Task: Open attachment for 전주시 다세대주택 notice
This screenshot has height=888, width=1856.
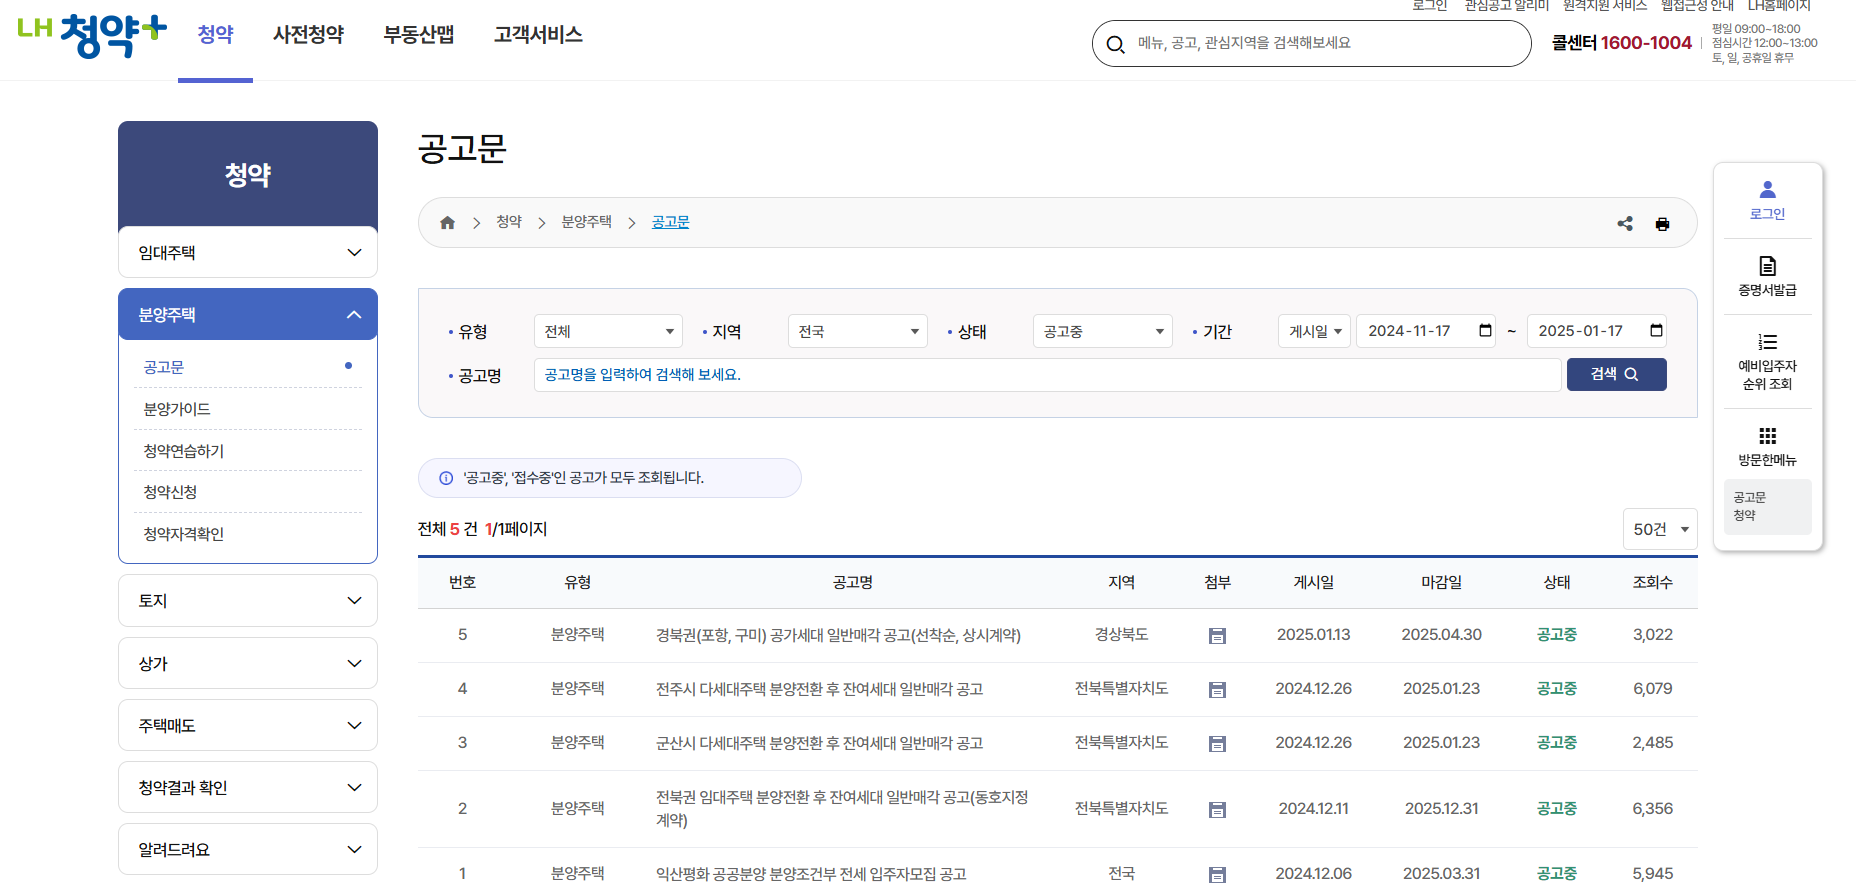Action: tap(1217, 690)
